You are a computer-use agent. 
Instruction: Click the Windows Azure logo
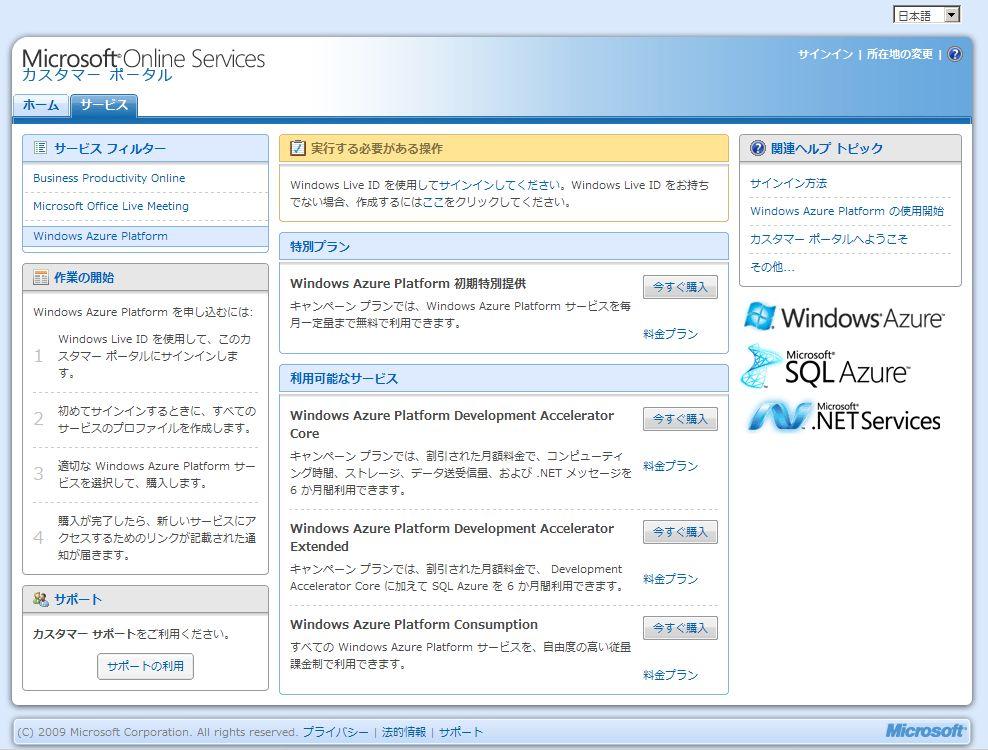point(844,316)
